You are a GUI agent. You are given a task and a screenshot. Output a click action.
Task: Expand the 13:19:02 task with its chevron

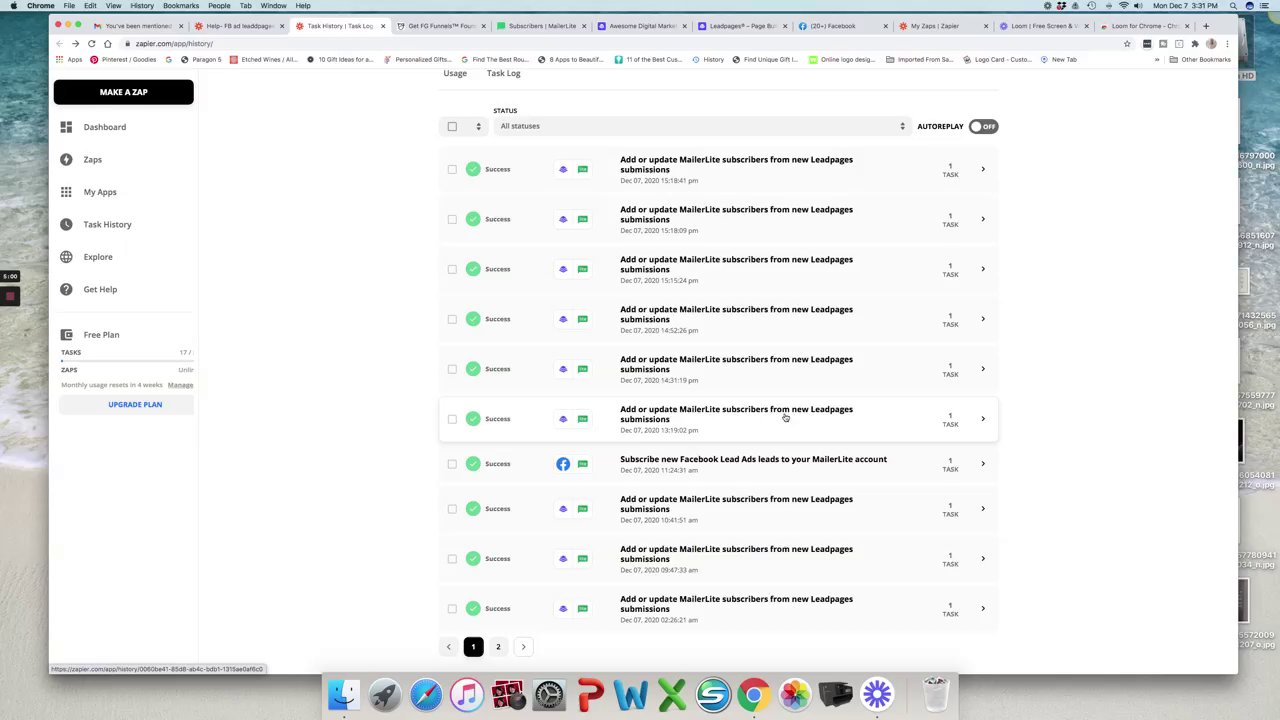pyautogui.click(x=983, y=419)
